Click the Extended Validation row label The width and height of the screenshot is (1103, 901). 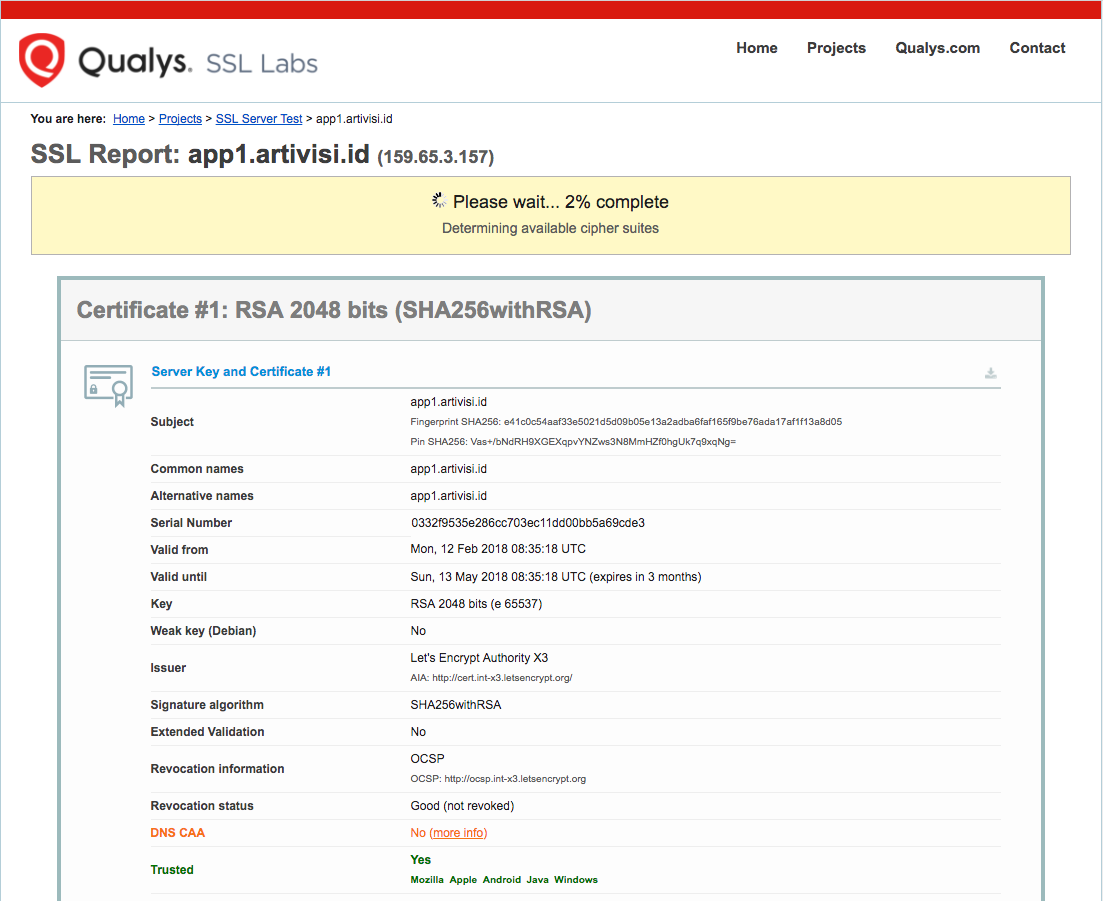click(208, 731)
